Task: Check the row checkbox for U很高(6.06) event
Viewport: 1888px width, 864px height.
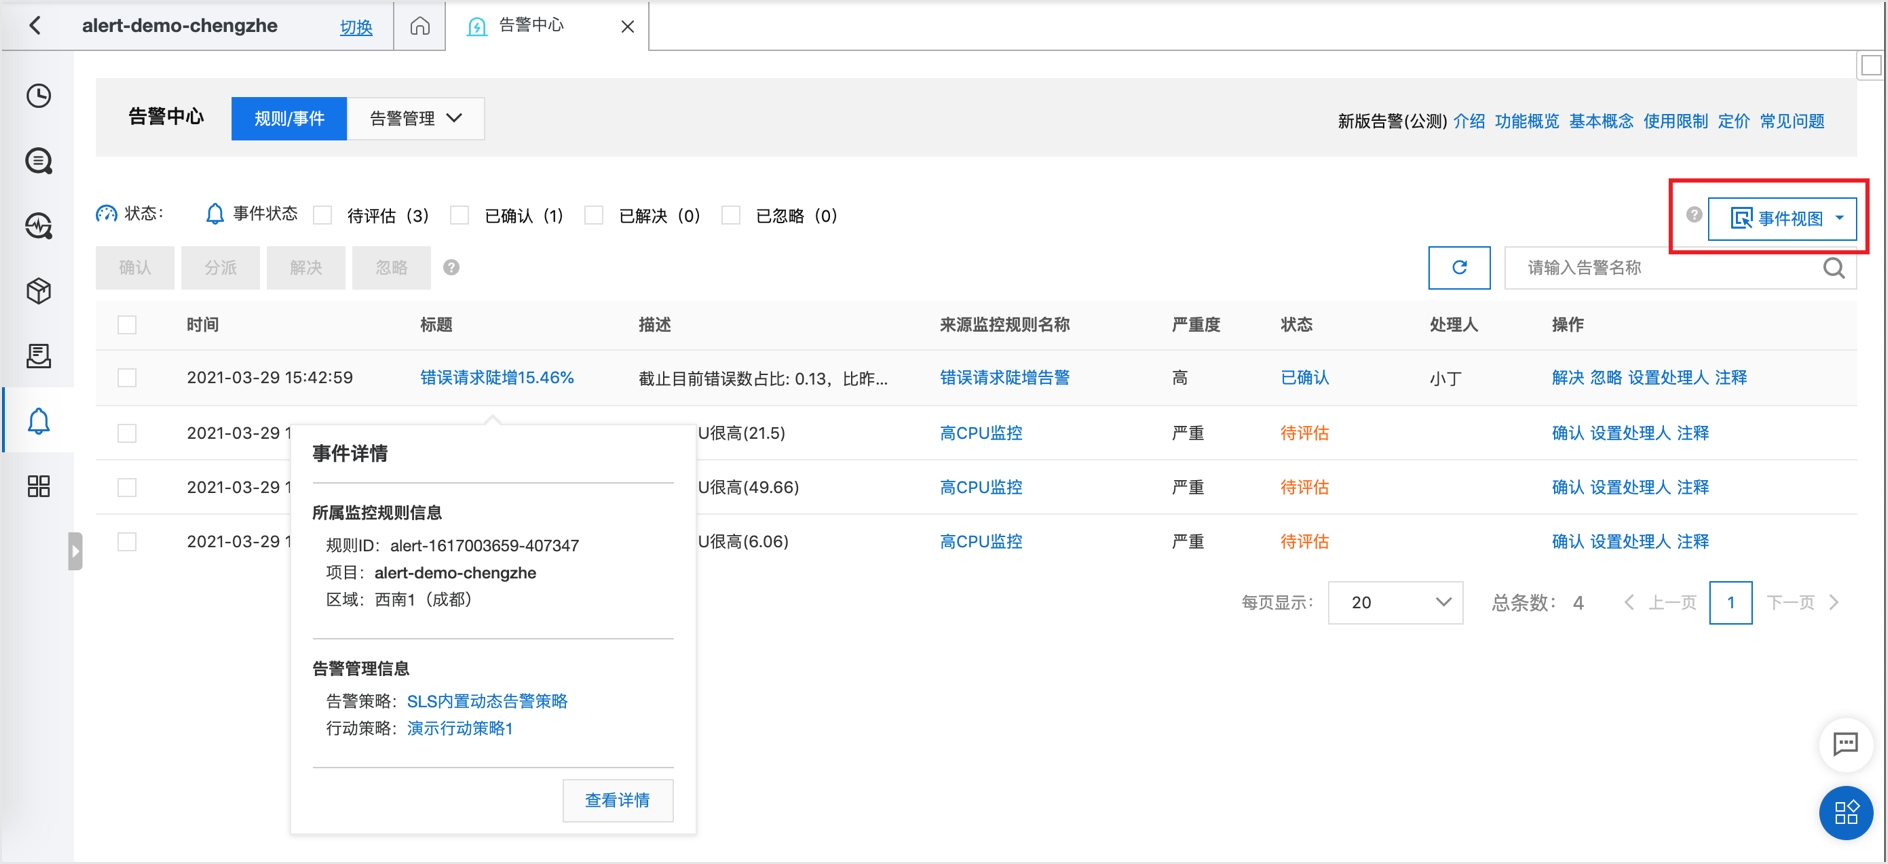Action: [x=127, y=542]
